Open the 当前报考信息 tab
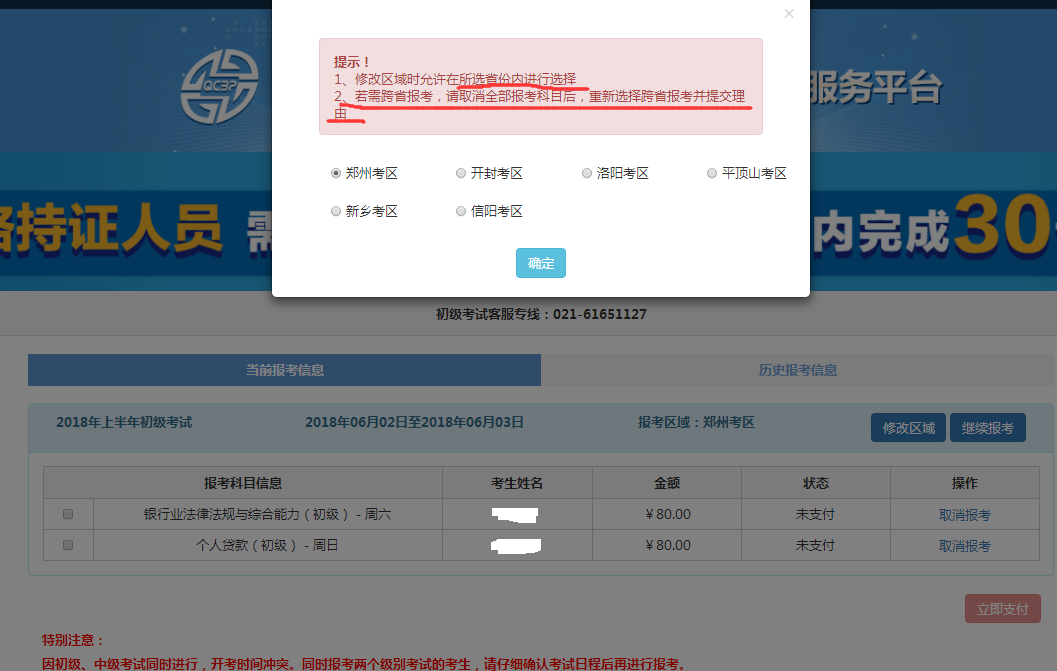This screenshot has height=671, width=1057. coord(283,369)
